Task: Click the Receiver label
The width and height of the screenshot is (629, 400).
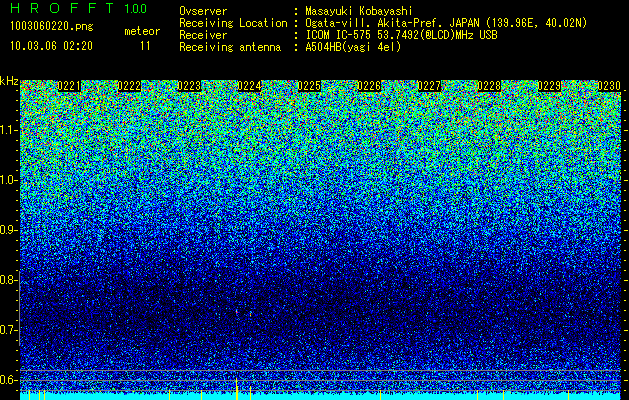Action: pos(203,35)
